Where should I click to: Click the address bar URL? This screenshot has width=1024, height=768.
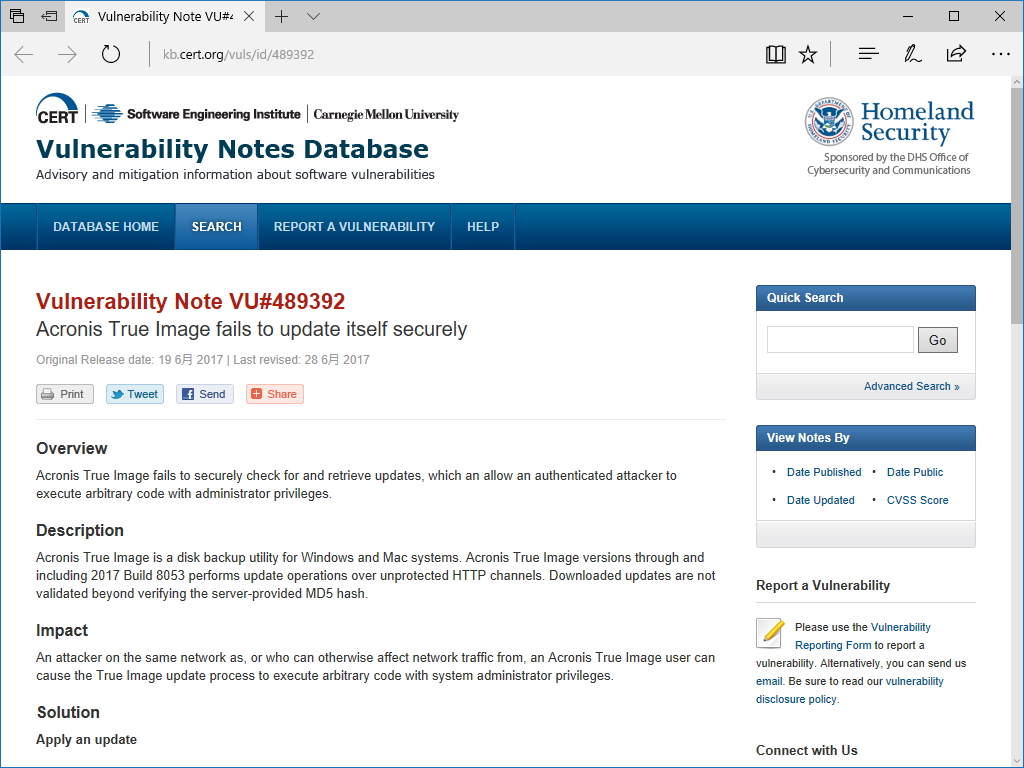point(238,54)
